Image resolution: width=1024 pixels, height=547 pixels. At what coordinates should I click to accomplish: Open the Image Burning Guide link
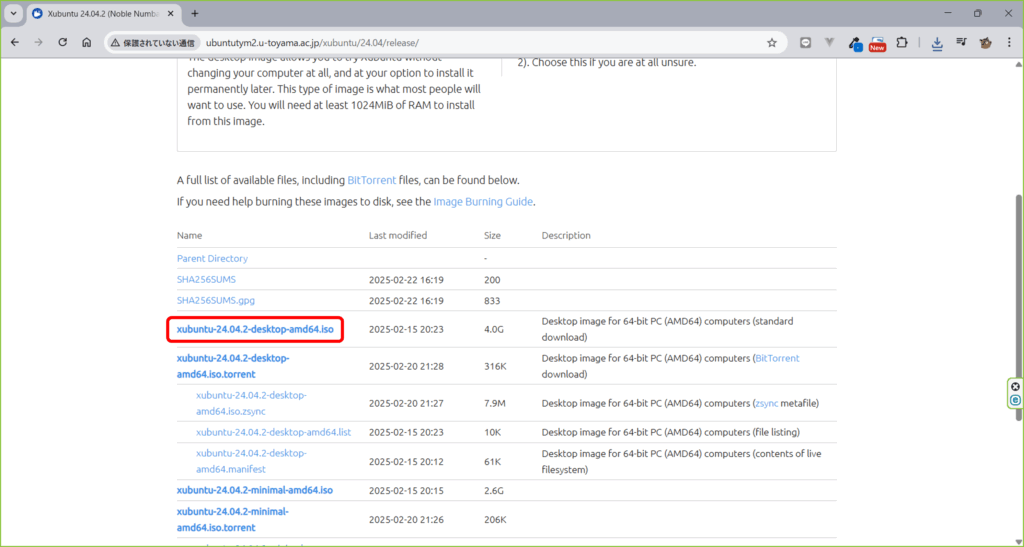point(483,202)
